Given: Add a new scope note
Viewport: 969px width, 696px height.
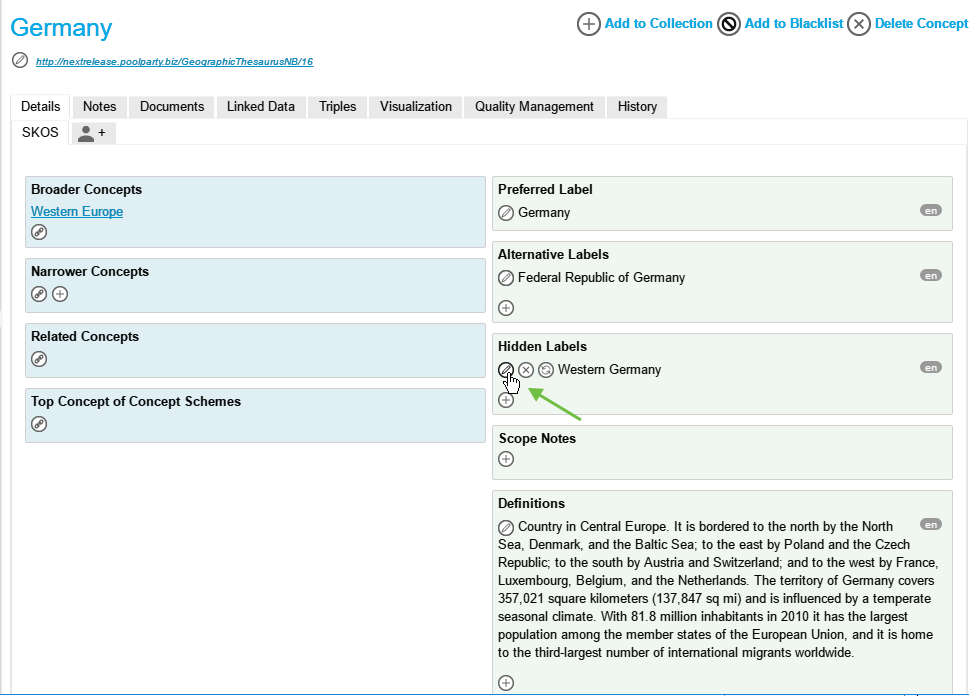Looking at the screenshot, I should pyautogui.click(x=506, y=459).
